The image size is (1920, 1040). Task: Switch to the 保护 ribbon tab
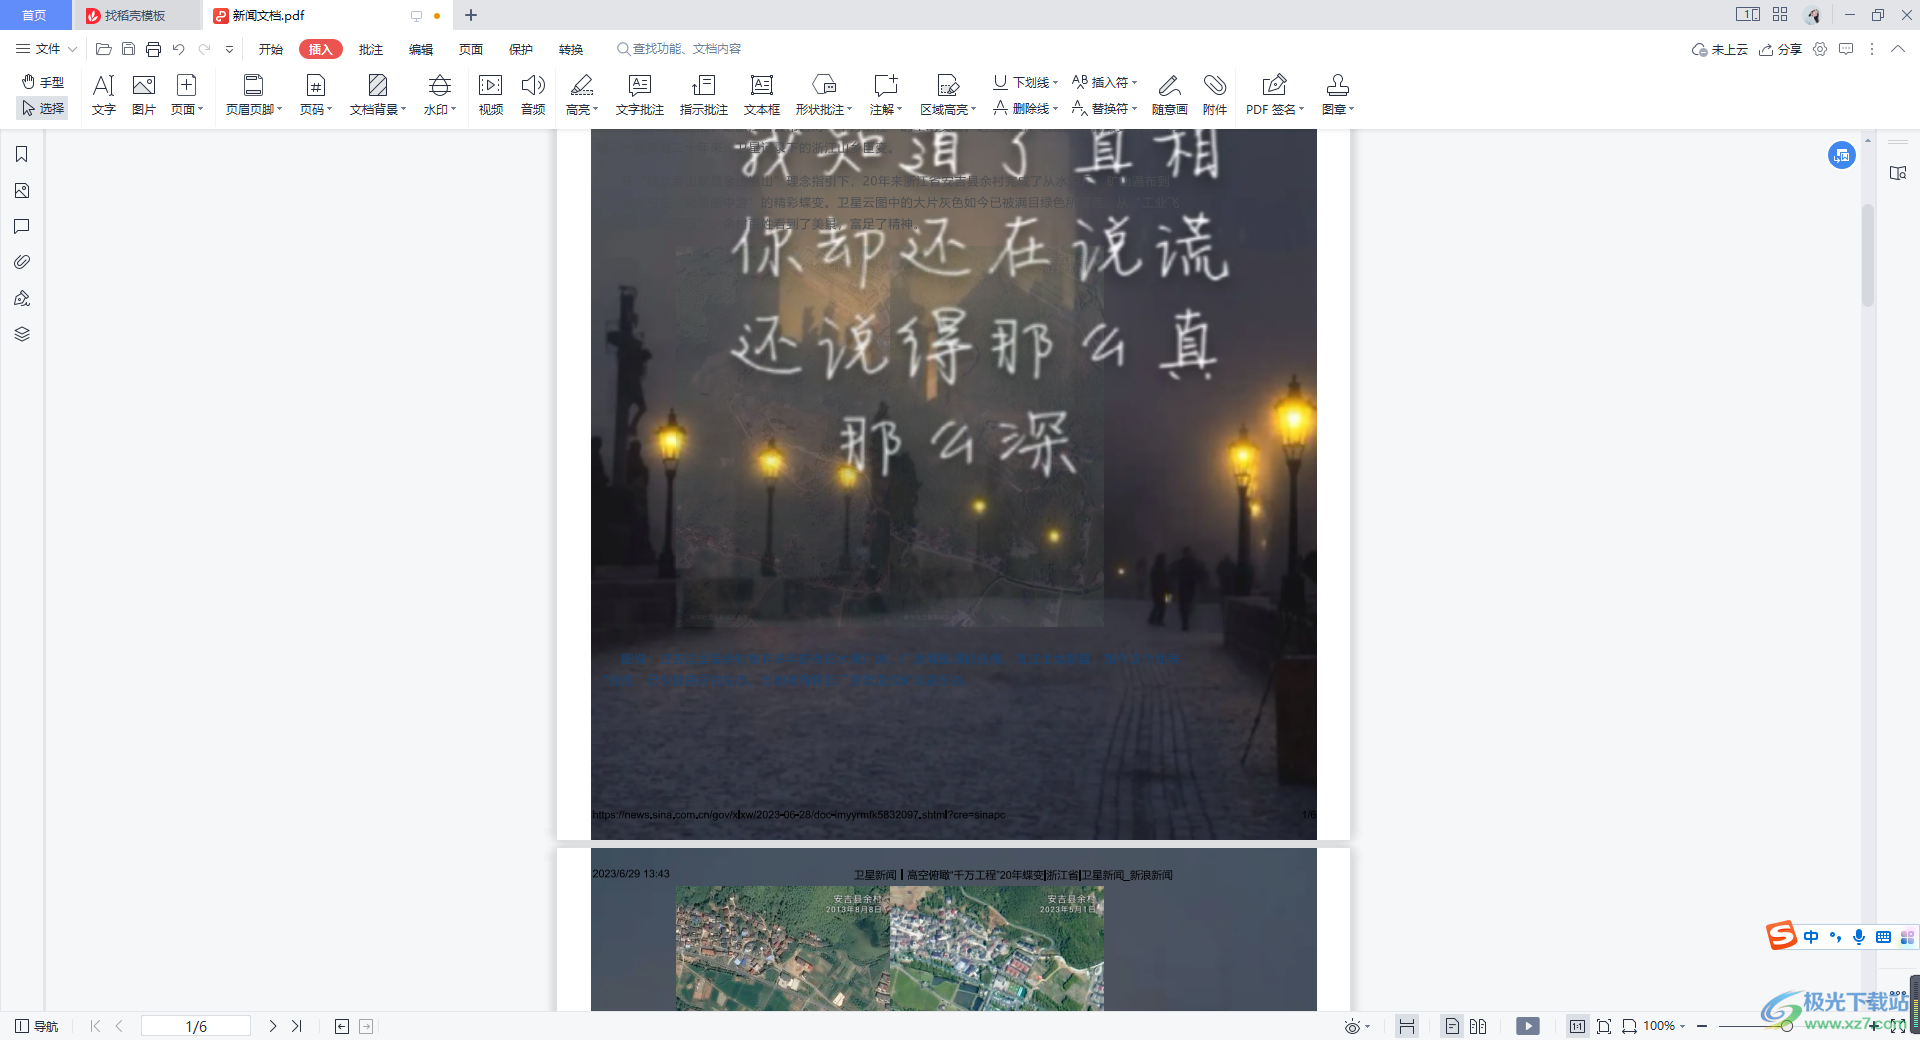tap(521, 49)
